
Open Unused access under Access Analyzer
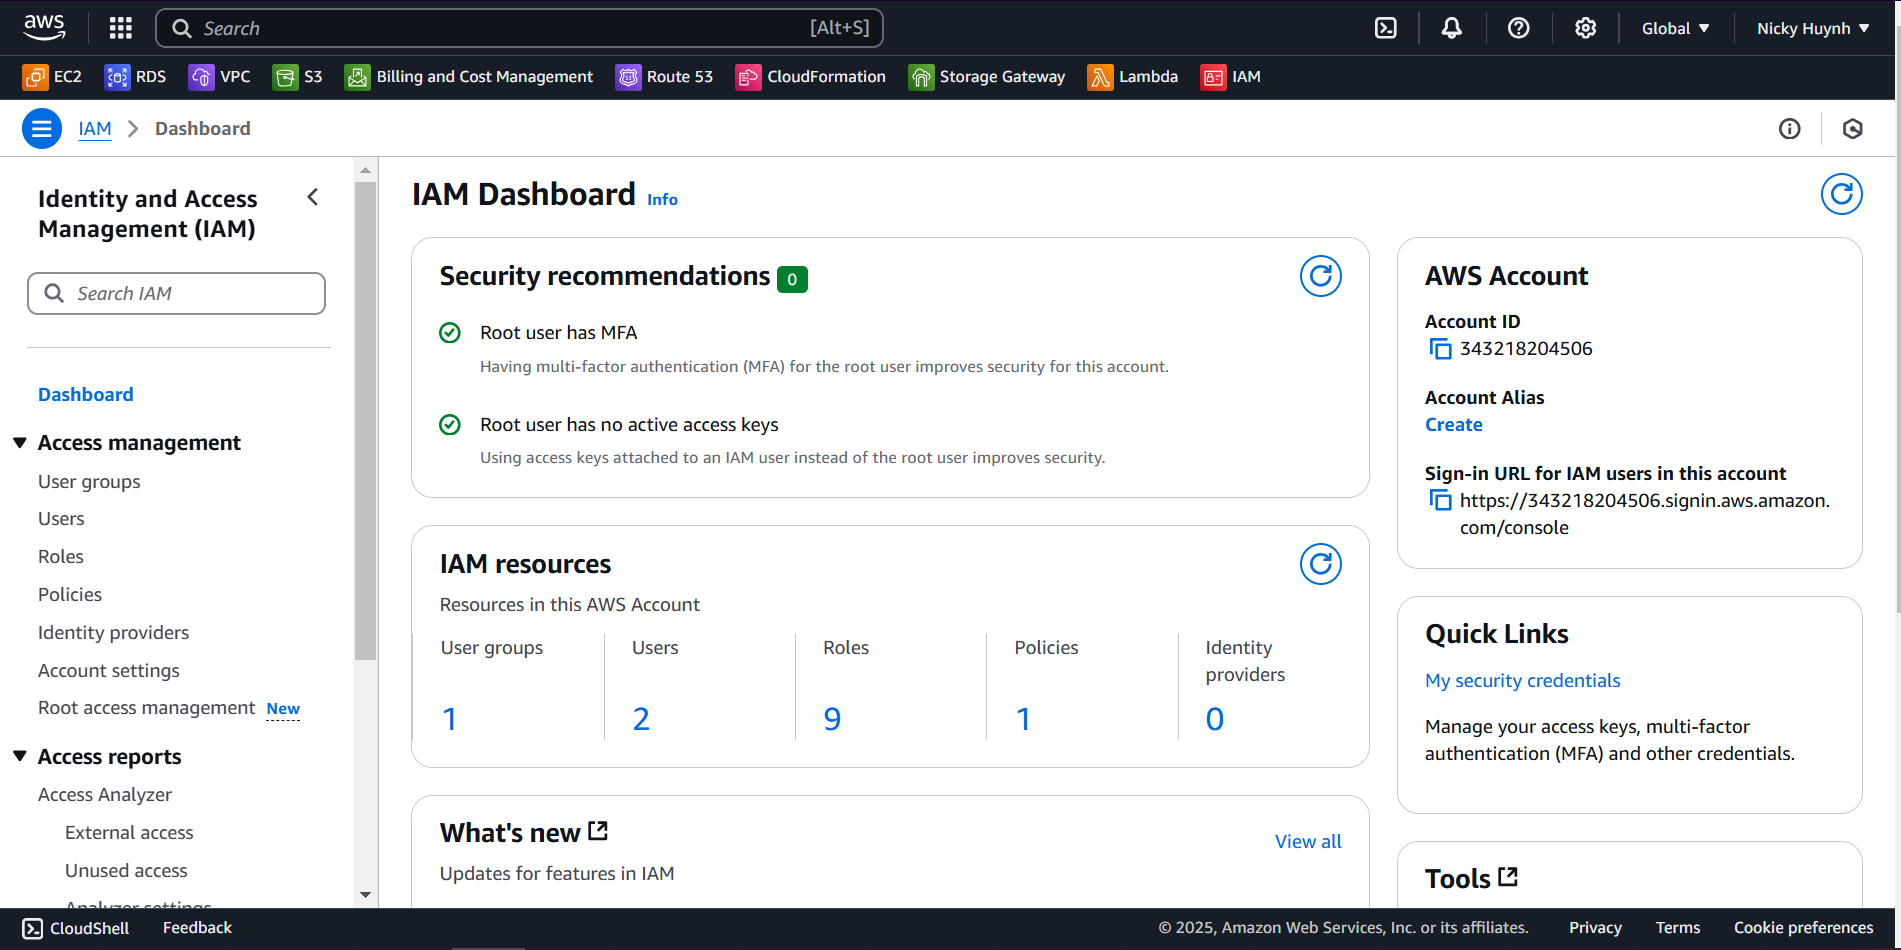(x=126, y=871)
